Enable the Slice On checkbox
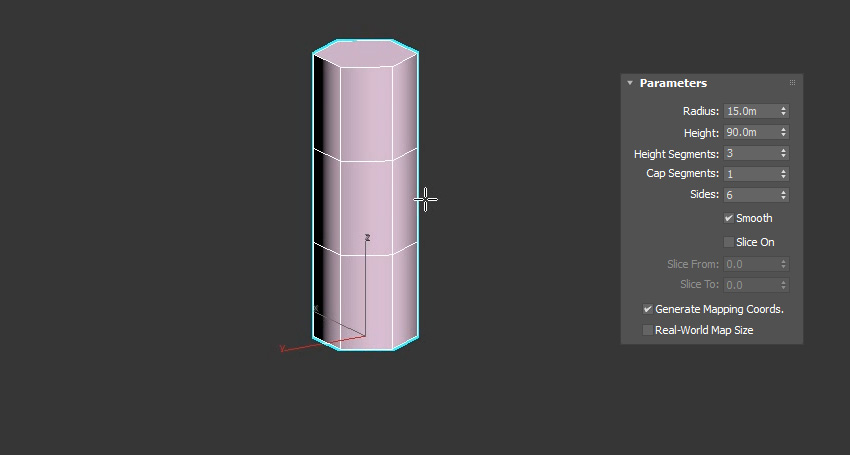This screenshot has height=455, width=850. 729,242
